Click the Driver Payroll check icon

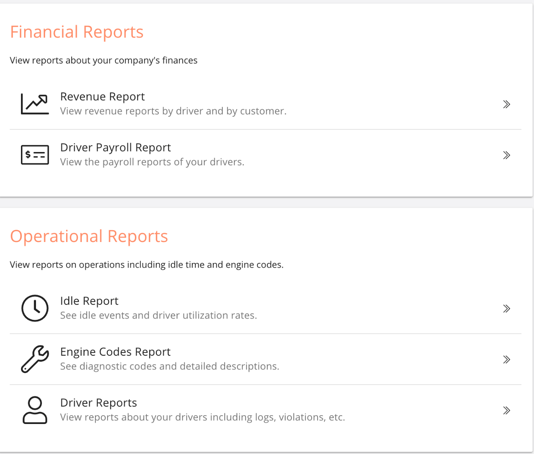tap(35, 155)
